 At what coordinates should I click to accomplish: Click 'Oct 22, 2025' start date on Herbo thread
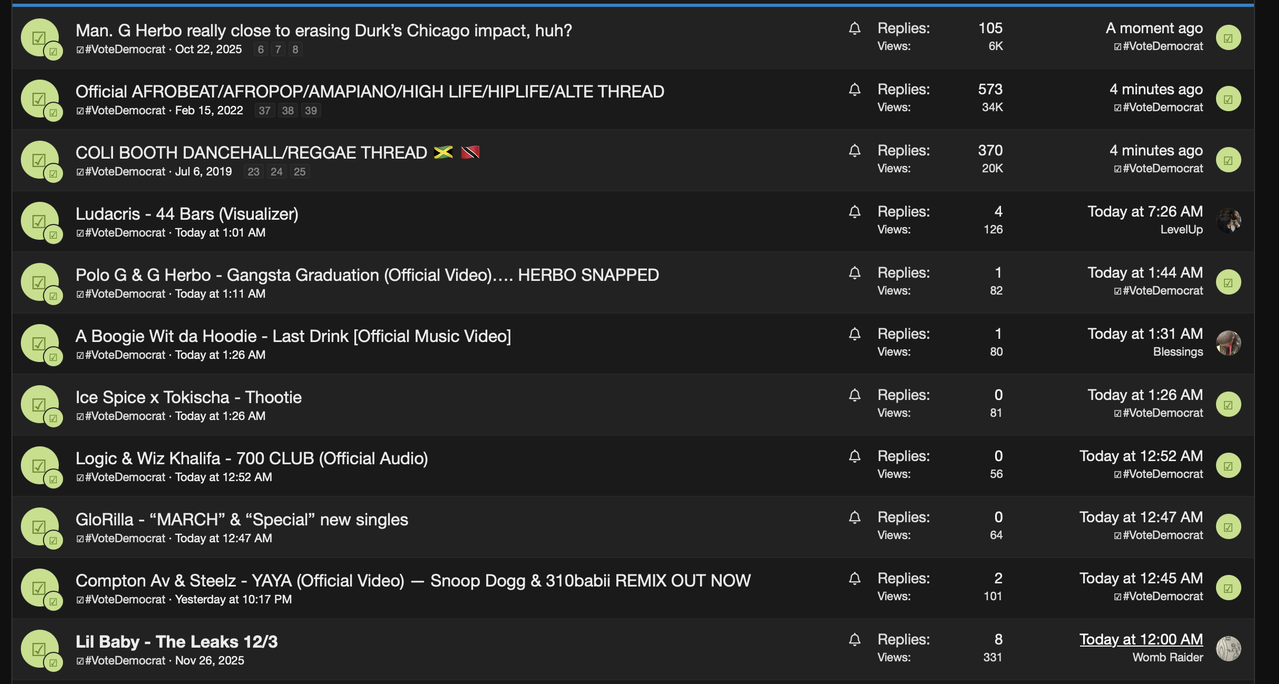[x=208, y=49]
